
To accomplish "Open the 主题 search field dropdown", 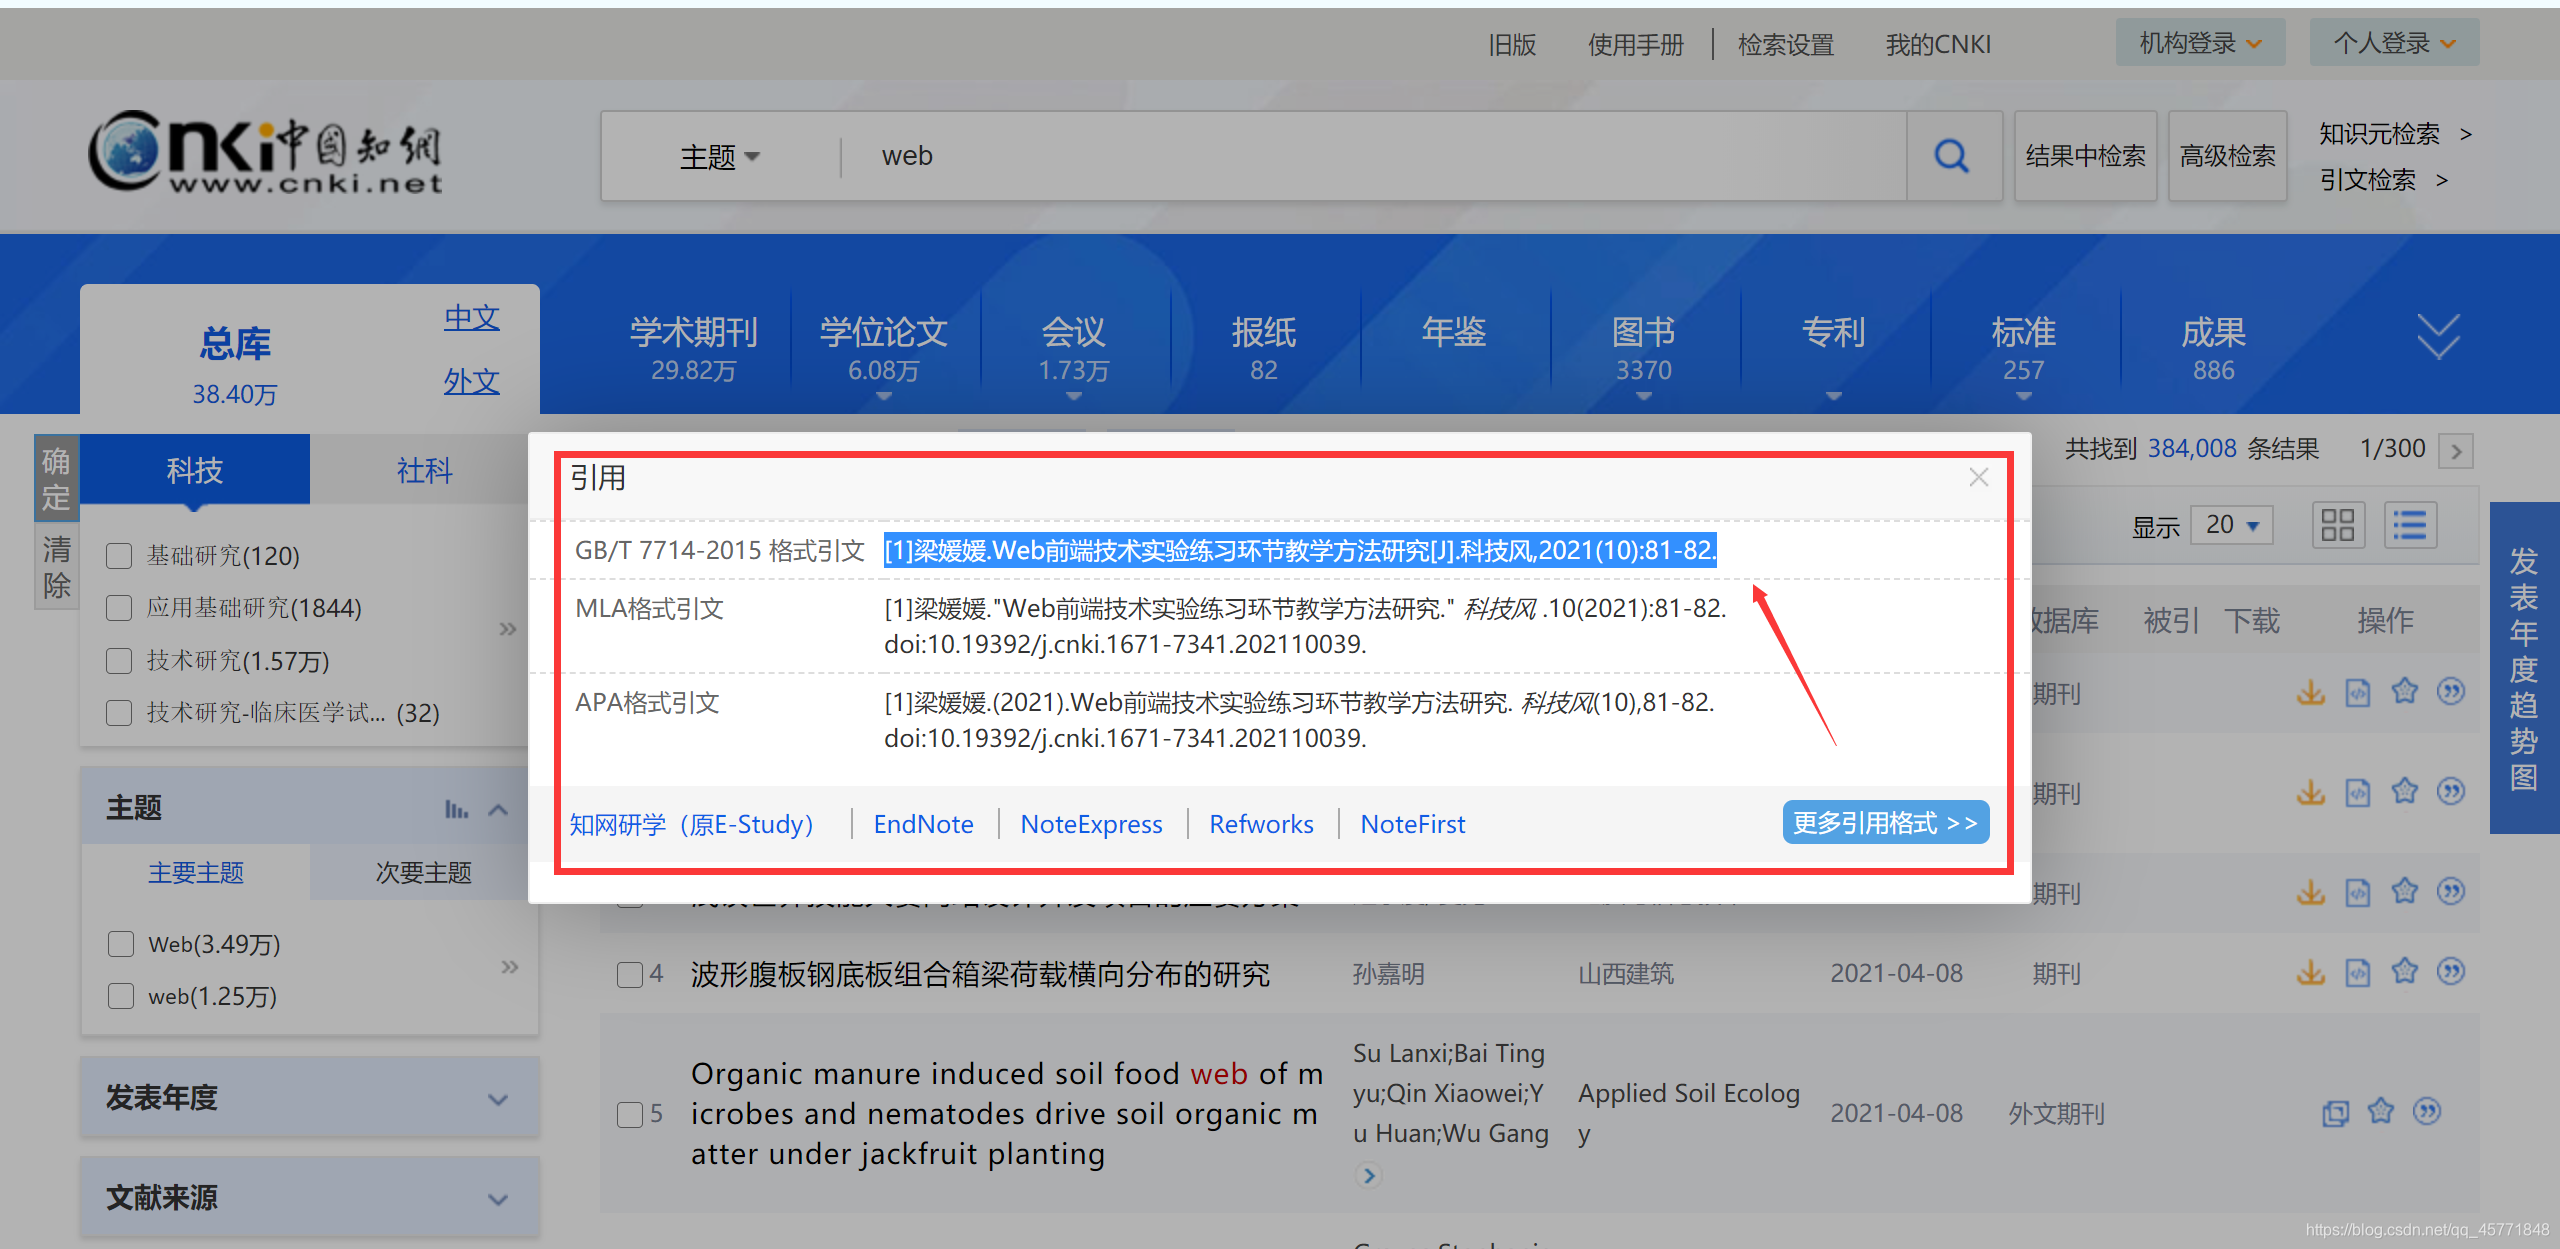I will coord(719,157).
